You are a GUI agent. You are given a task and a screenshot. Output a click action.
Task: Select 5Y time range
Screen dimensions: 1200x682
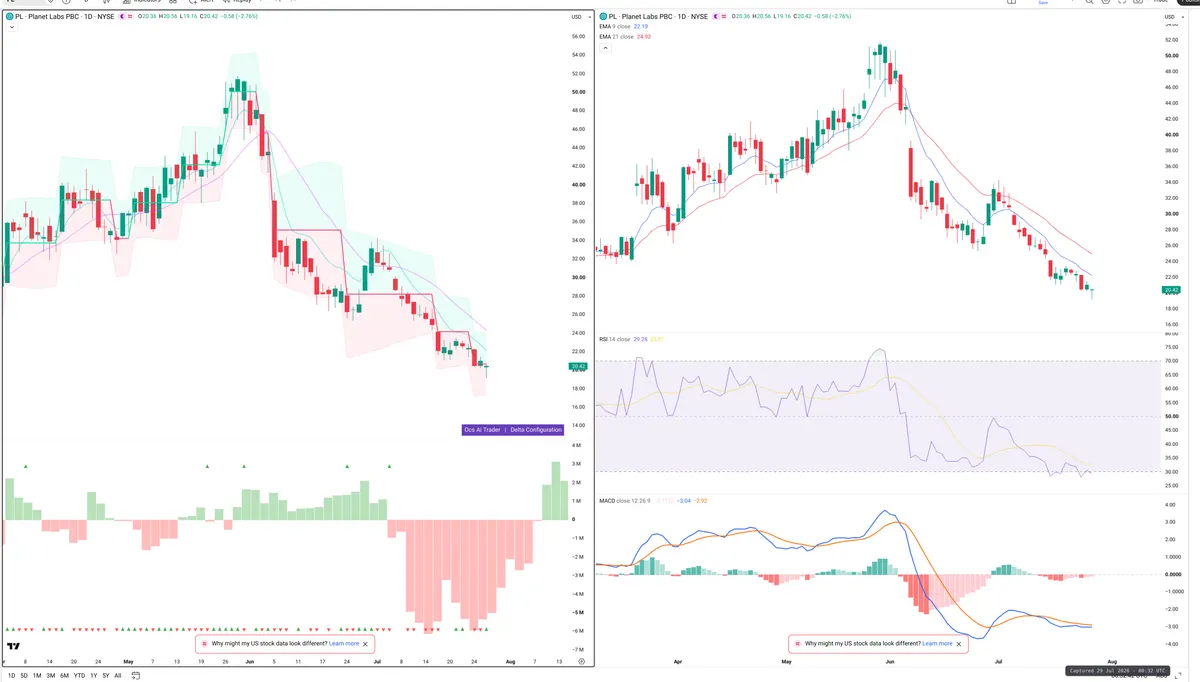(106, 676)
